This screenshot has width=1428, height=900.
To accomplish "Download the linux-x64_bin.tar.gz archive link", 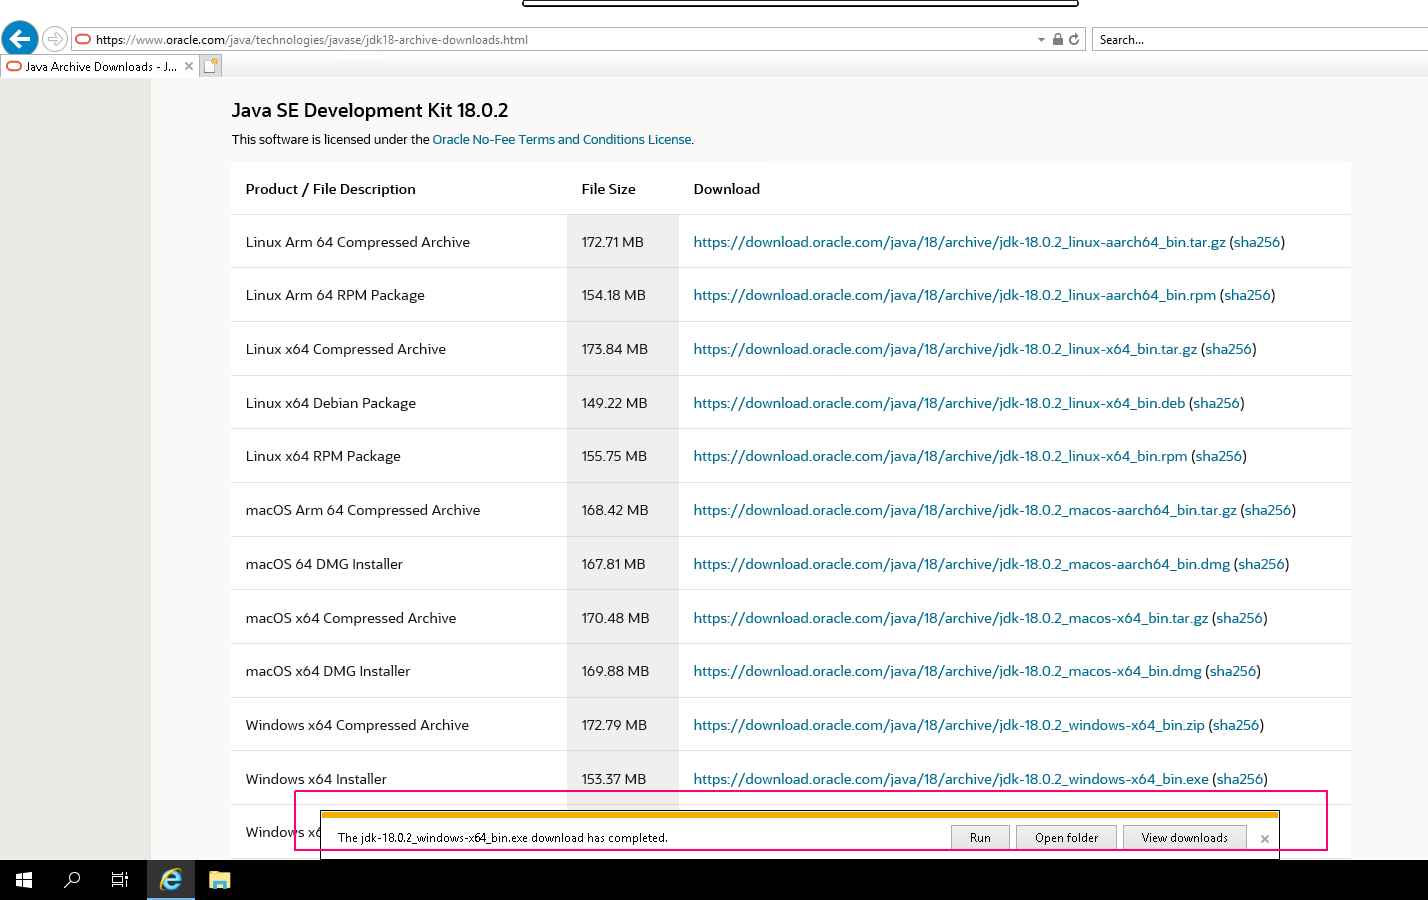I will tap(945, 349).
